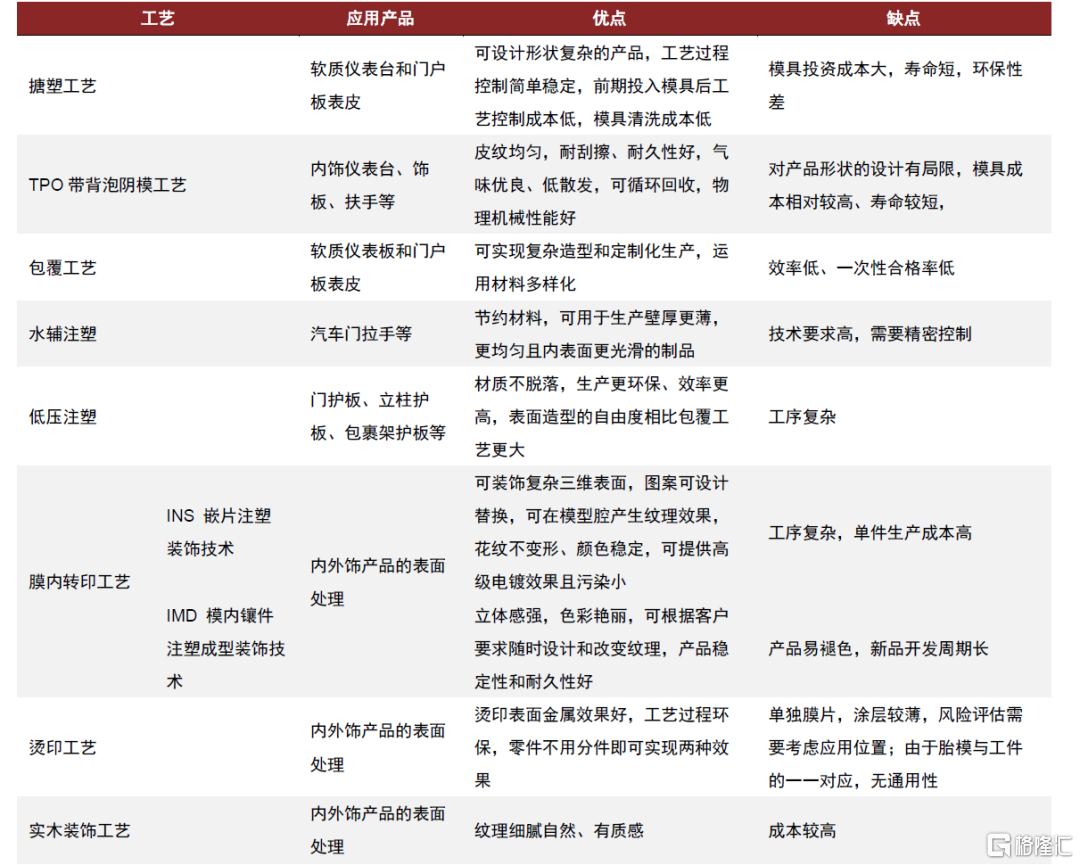The image size is (1080, 865).
Task: Select the 优点 column header
Action: coord(609,18)
